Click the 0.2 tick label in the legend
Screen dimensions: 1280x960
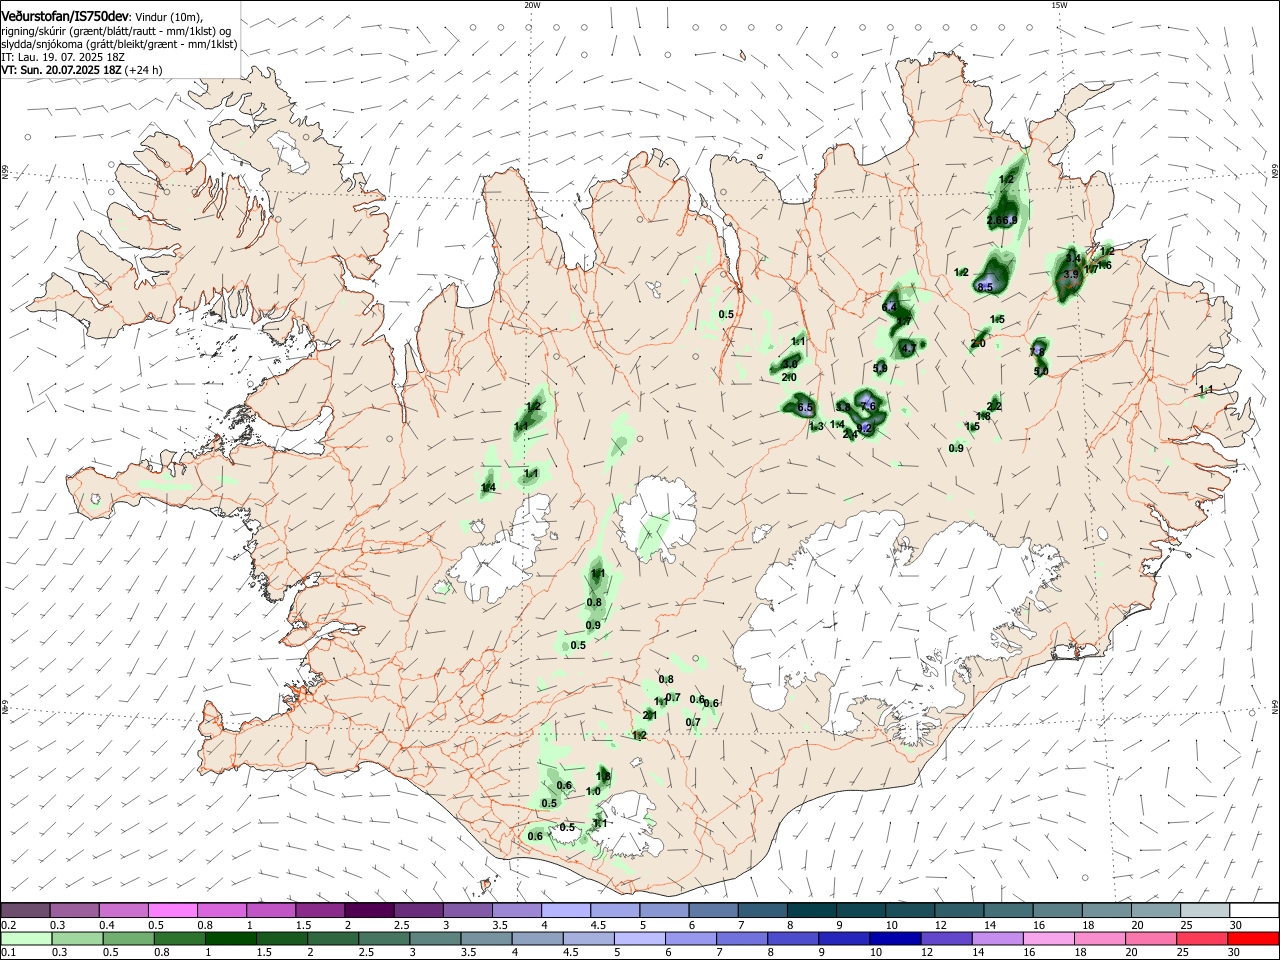point(7,925)
